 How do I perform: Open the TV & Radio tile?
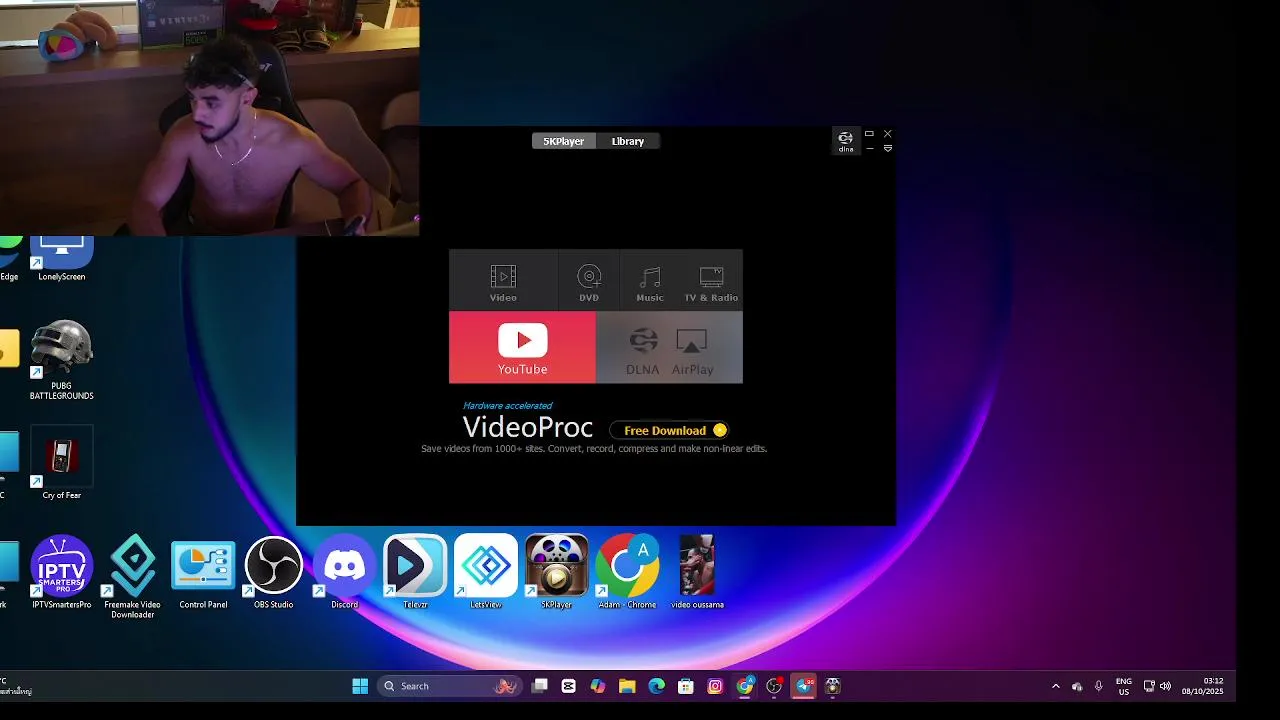click(711, 280)
